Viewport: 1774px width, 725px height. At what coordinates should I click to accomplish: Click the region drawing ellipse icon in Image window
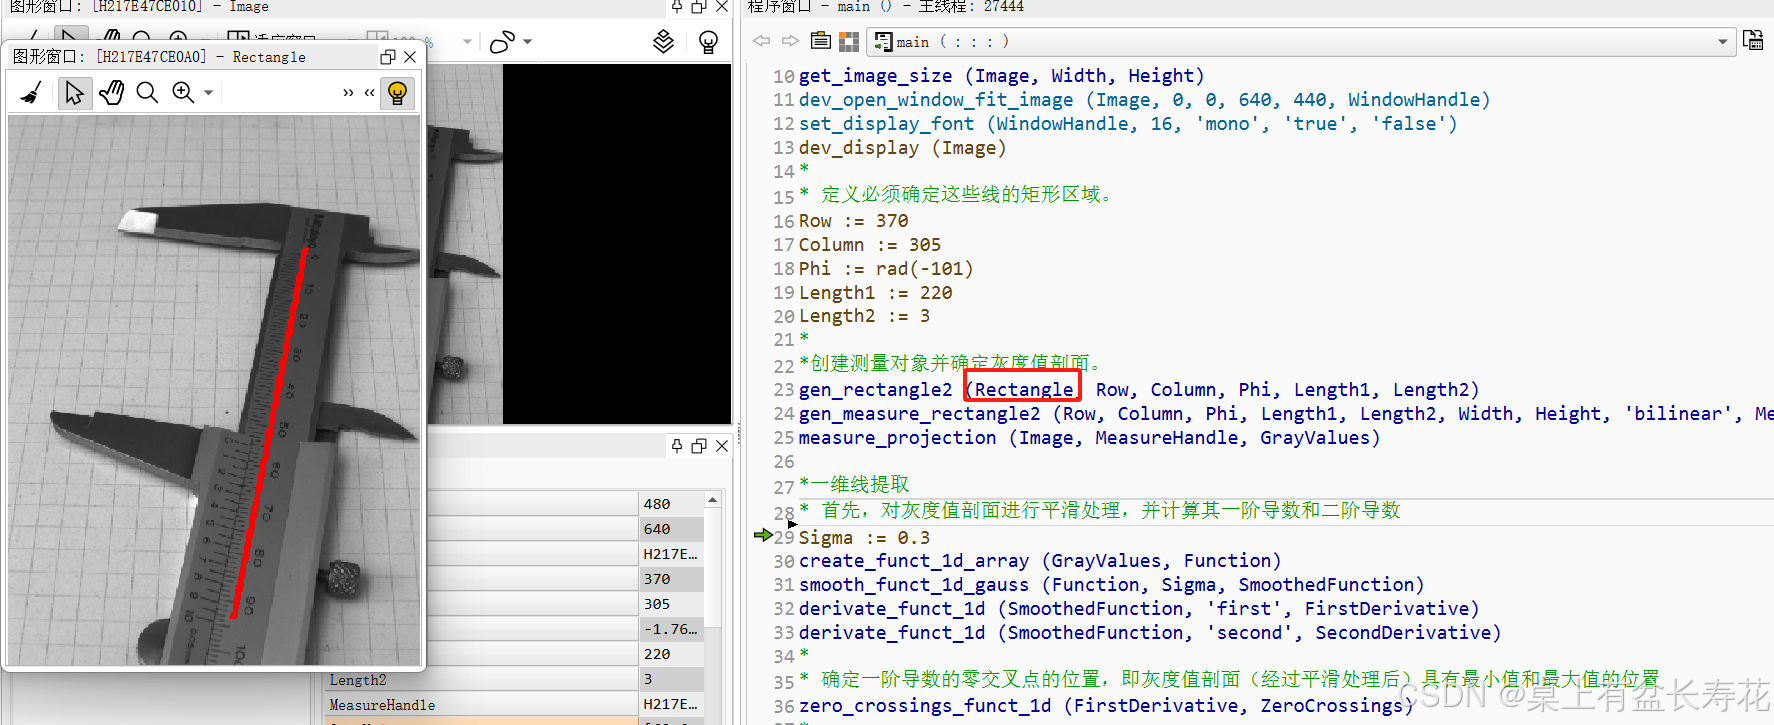click(502, 42)
